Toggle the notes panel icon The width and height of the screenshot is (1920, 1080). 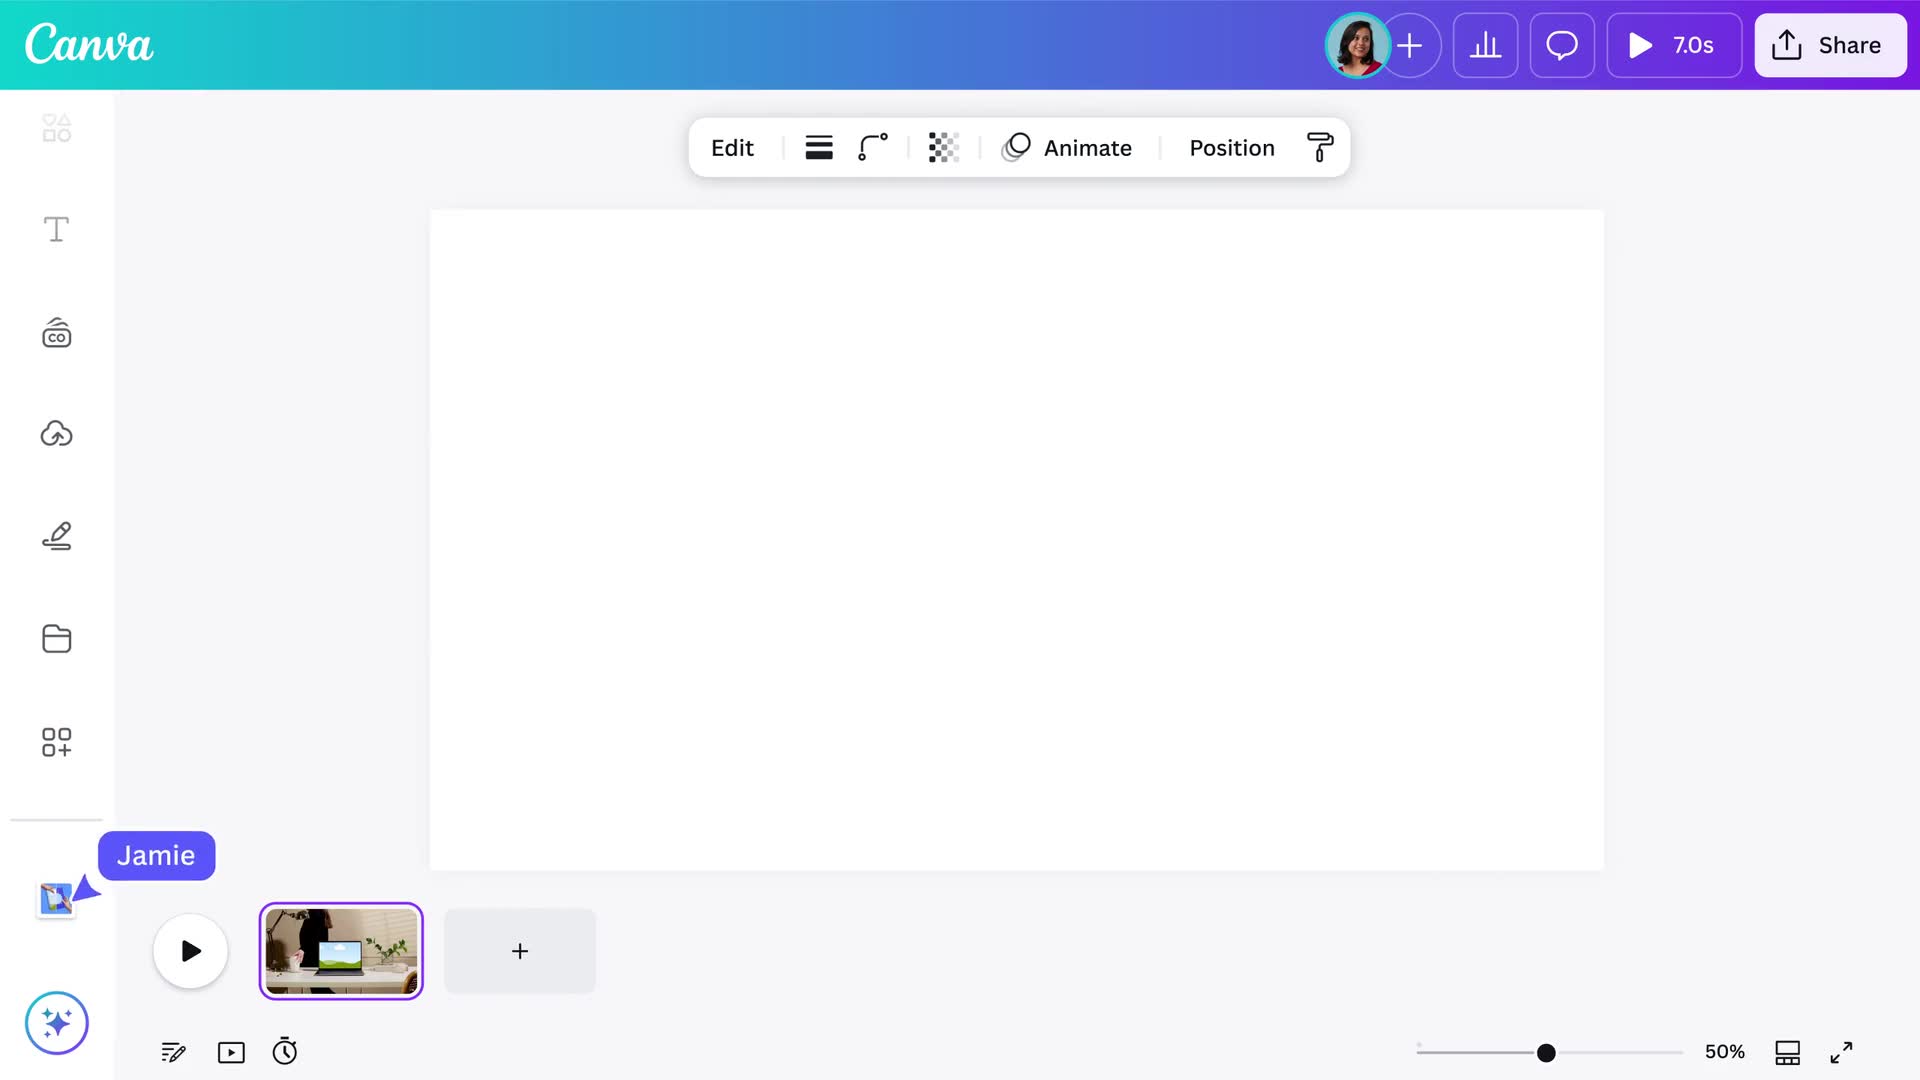coord(173,1052)
